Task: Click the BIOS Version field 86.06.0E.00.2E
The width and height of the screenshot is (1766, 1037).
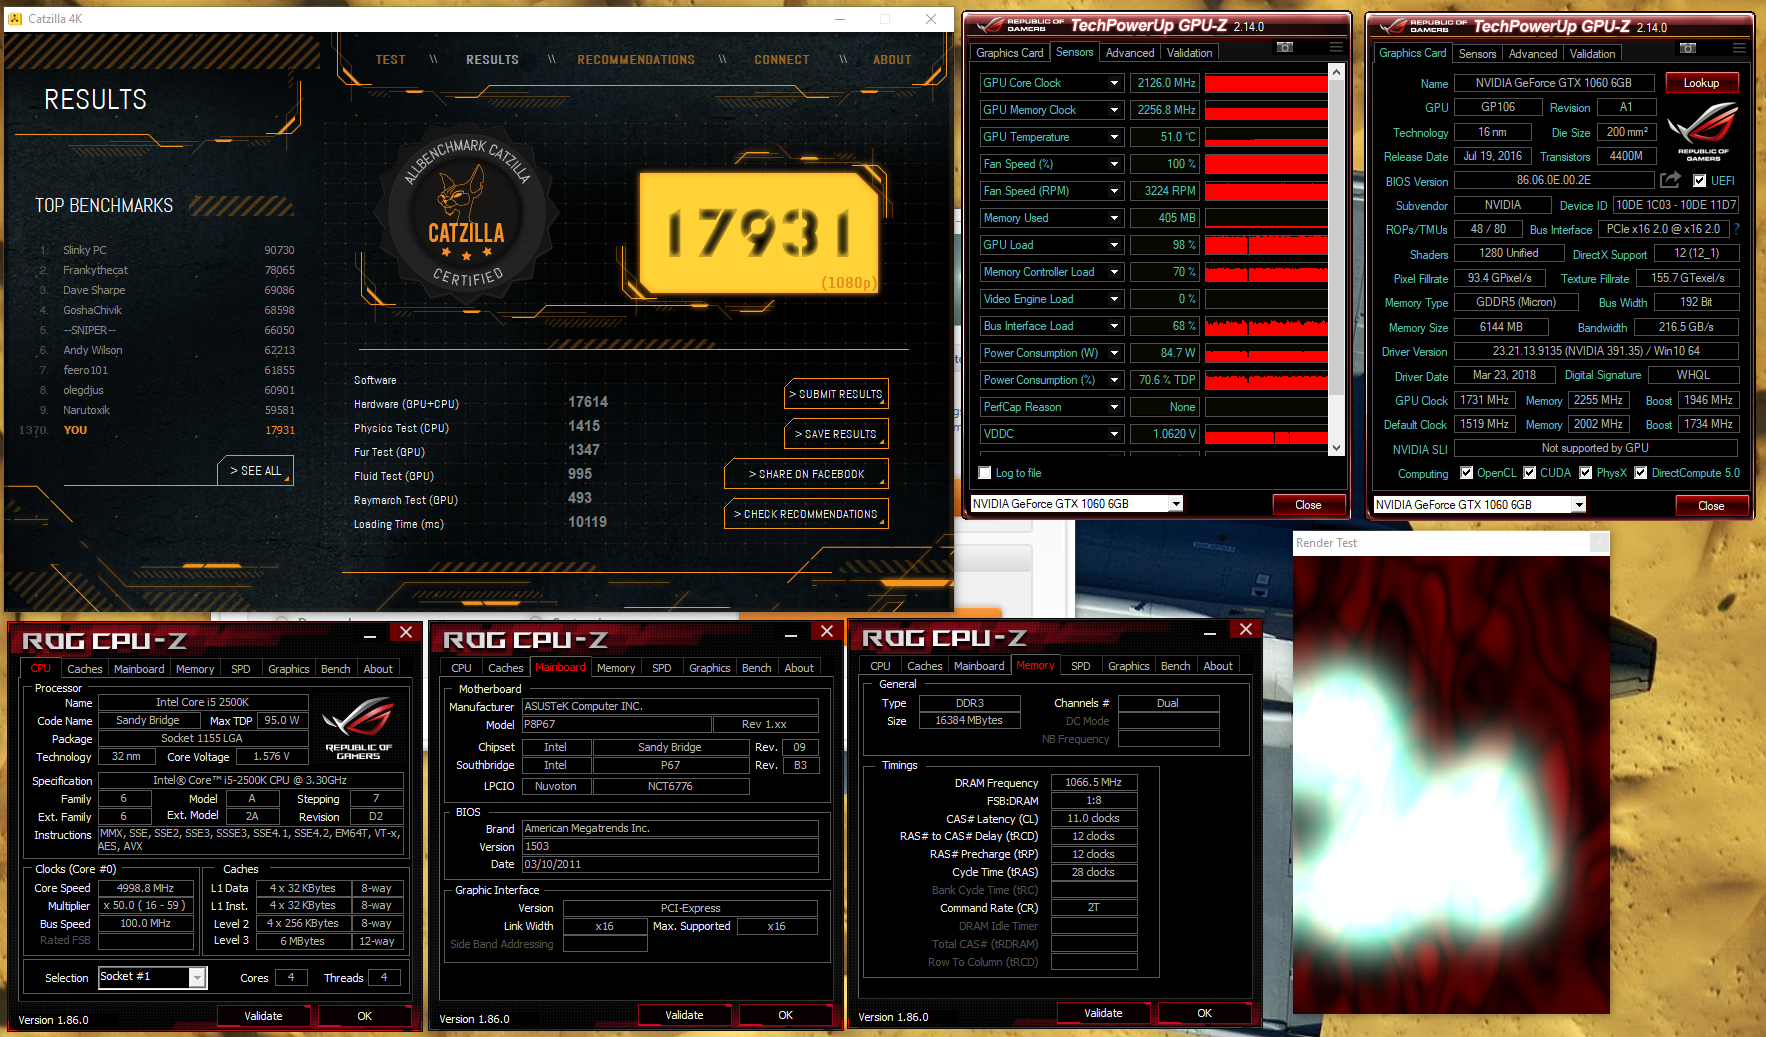Action: pyautogui.click(x=1554, y=181)
